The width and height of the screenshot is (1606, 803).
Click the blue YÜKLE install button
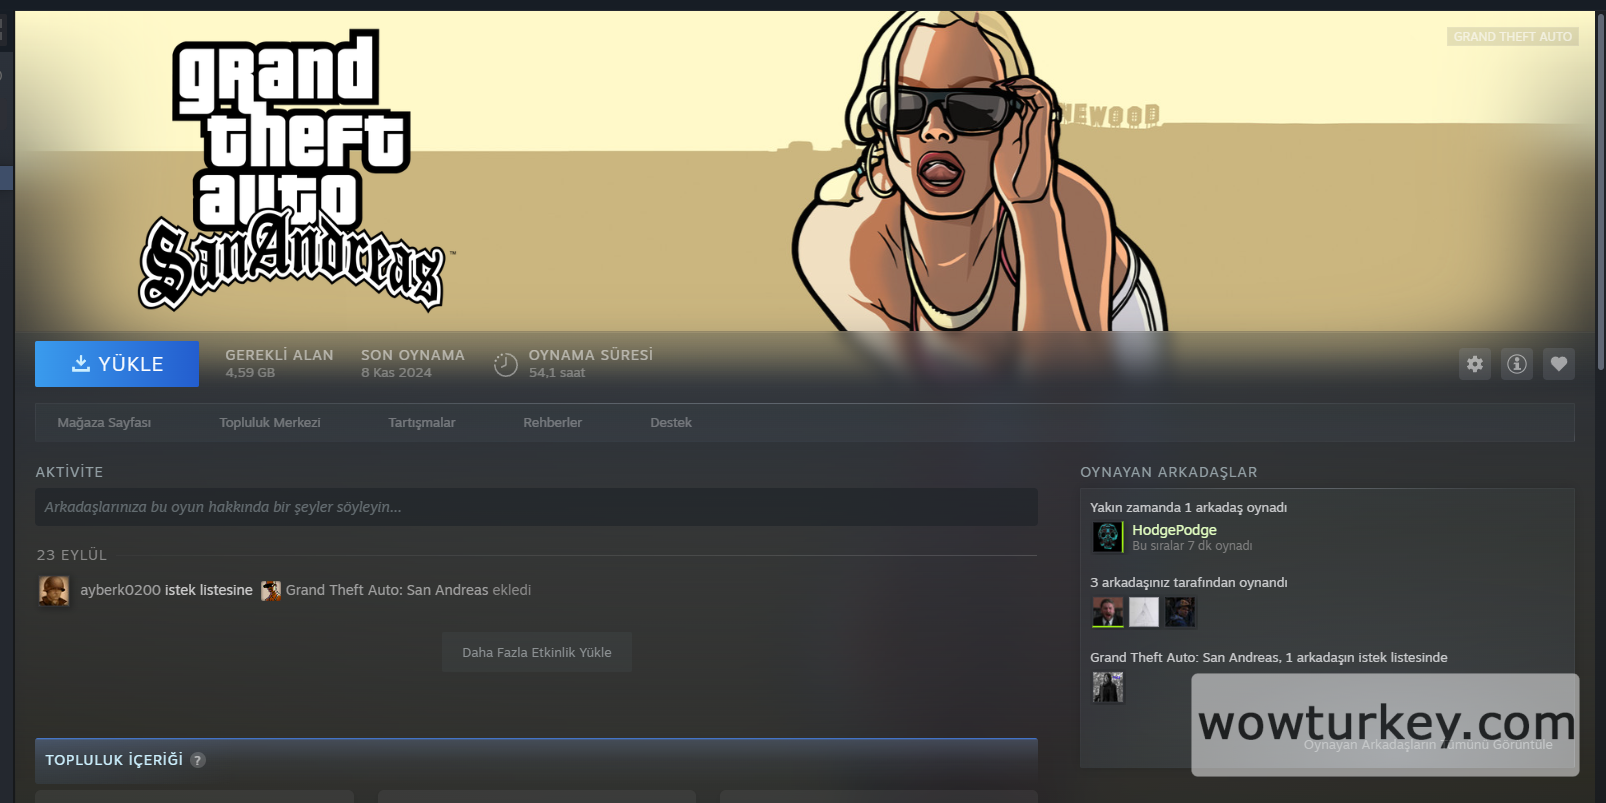pyautogui.click(x=117, y=364)
